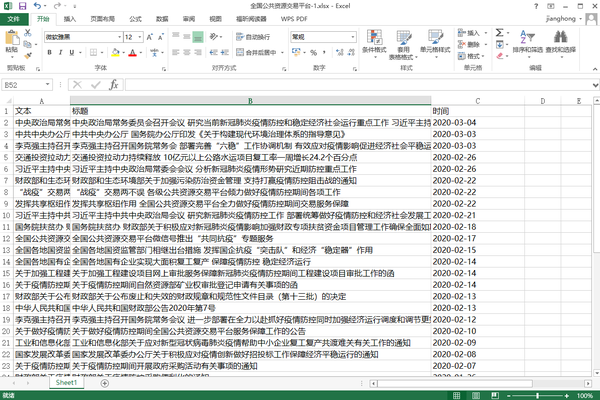Click the yellow fill color swatch
This screenshot has width=600, height=400.
[115, 52]
